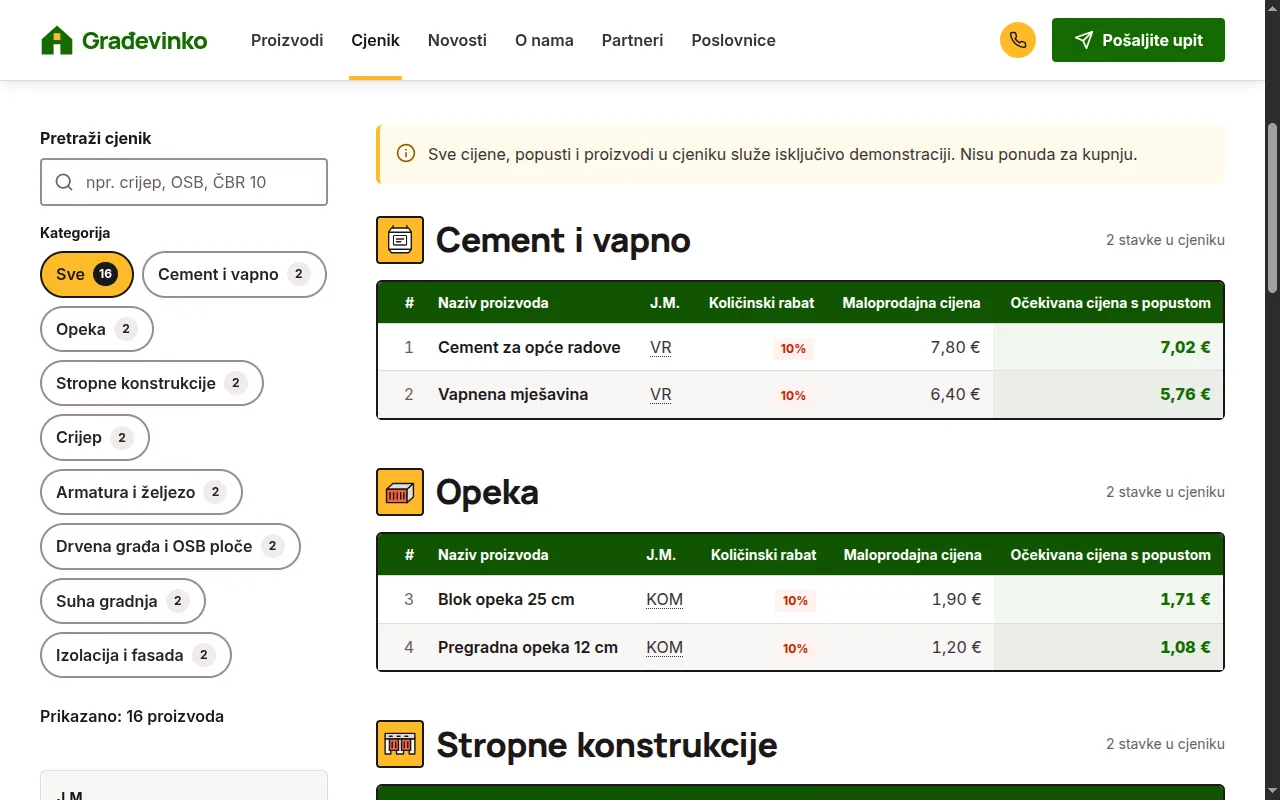Viewport: 1280px width, 800px height.
Task: Click the cement bag category icon
Action: click(400, 240)
